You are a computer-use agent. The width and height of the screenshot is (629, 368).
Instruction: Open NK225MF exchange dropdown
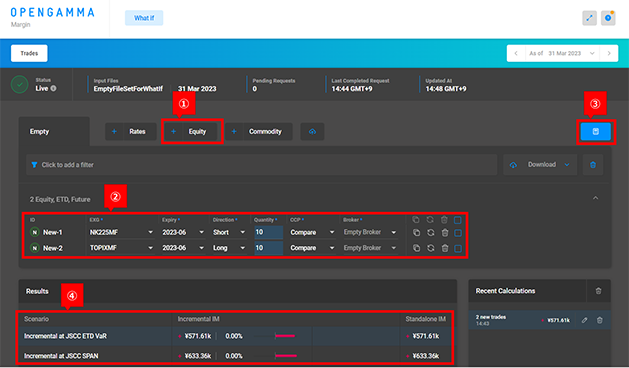(121, 232)
